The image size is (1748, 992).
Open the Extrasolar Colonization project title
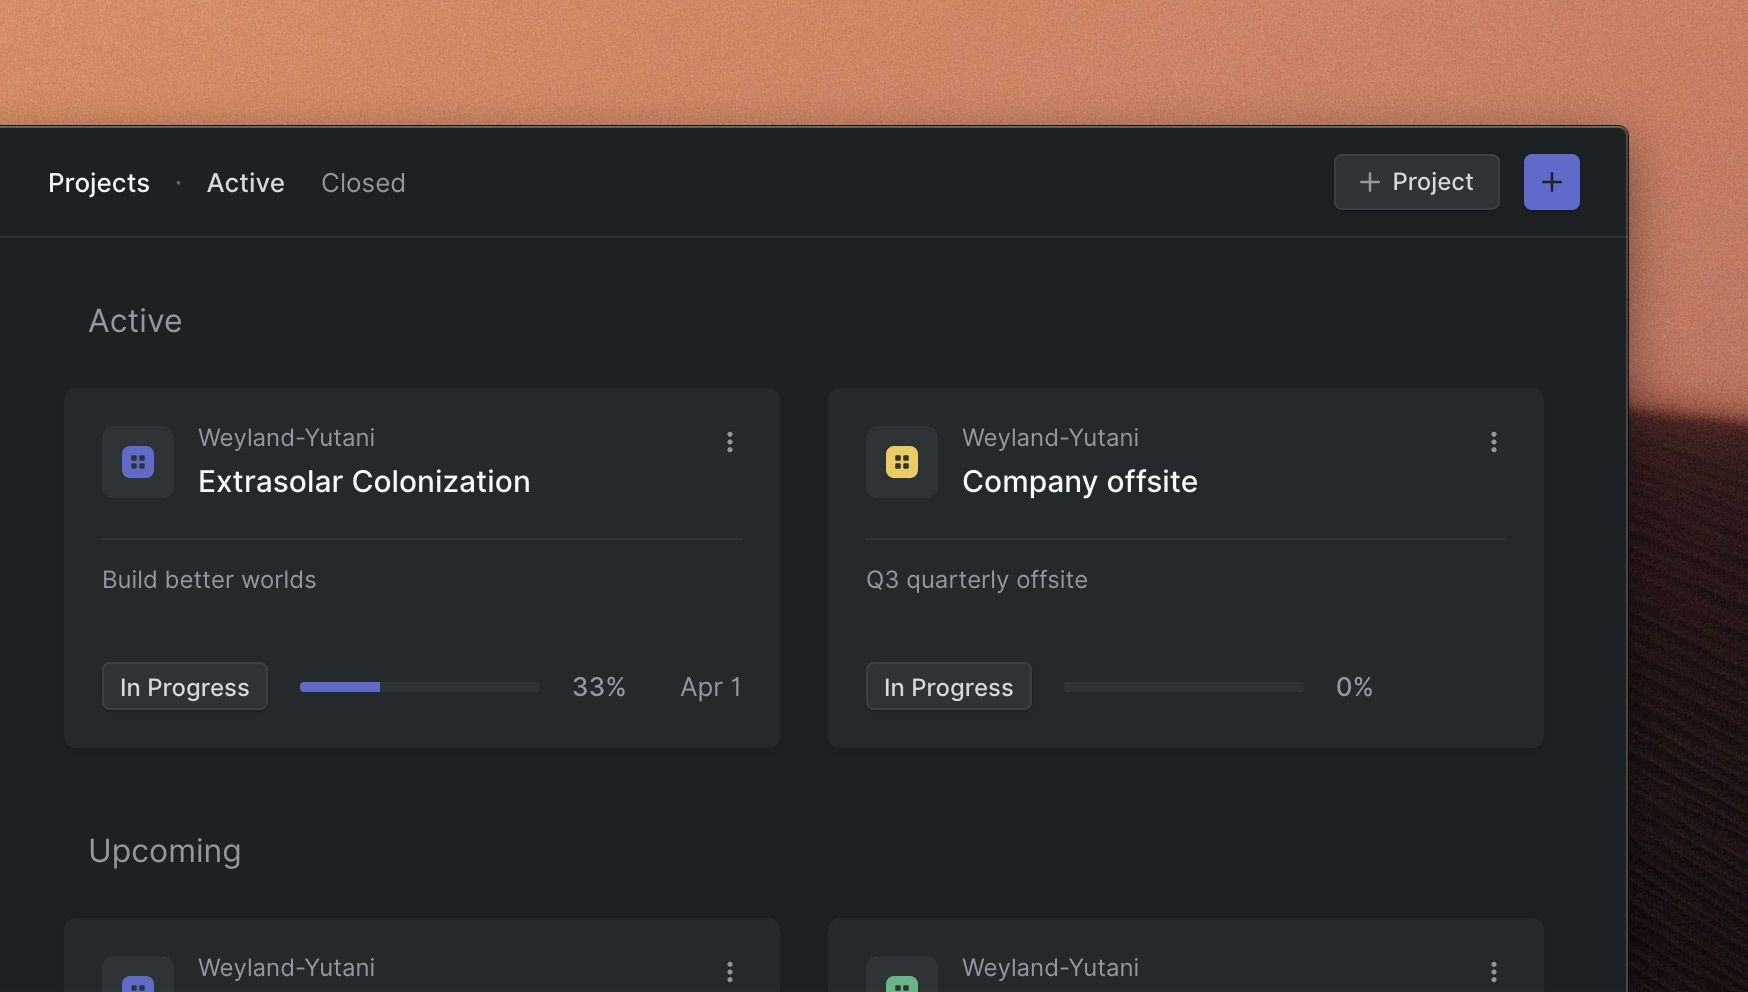pos(364,482)
